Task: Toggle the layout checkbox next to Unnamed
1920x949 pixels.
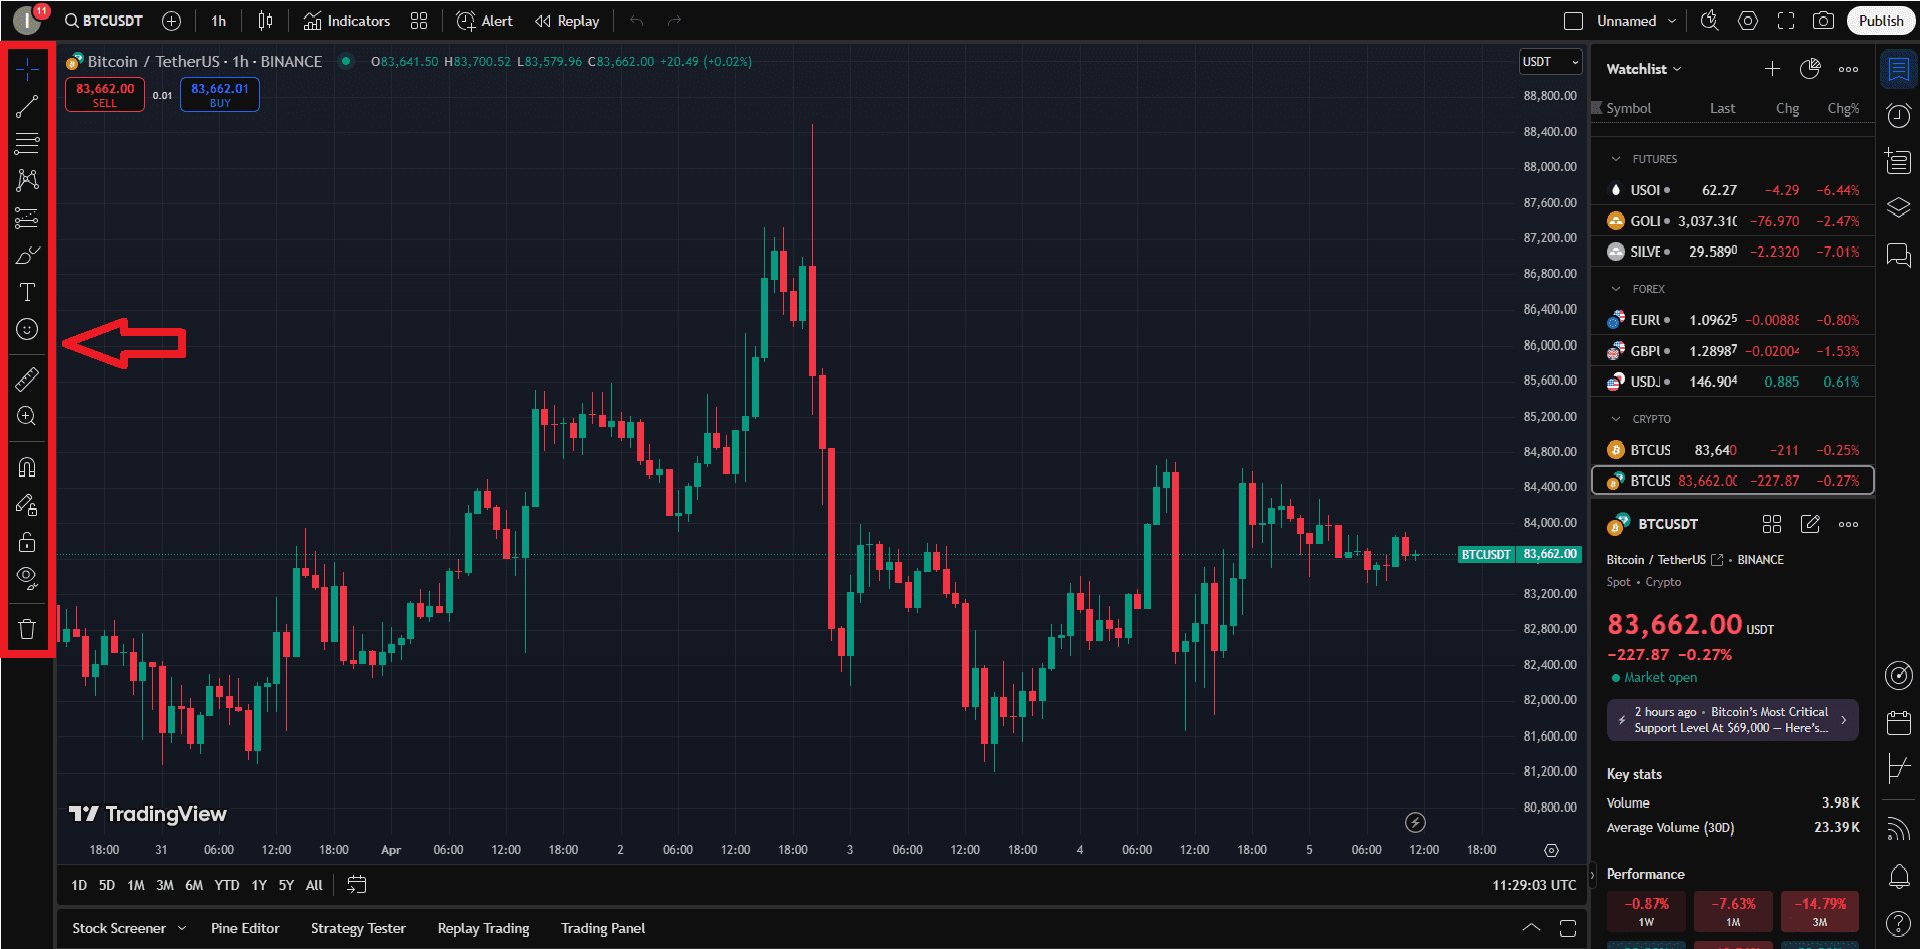Action: pos(1573,21)
